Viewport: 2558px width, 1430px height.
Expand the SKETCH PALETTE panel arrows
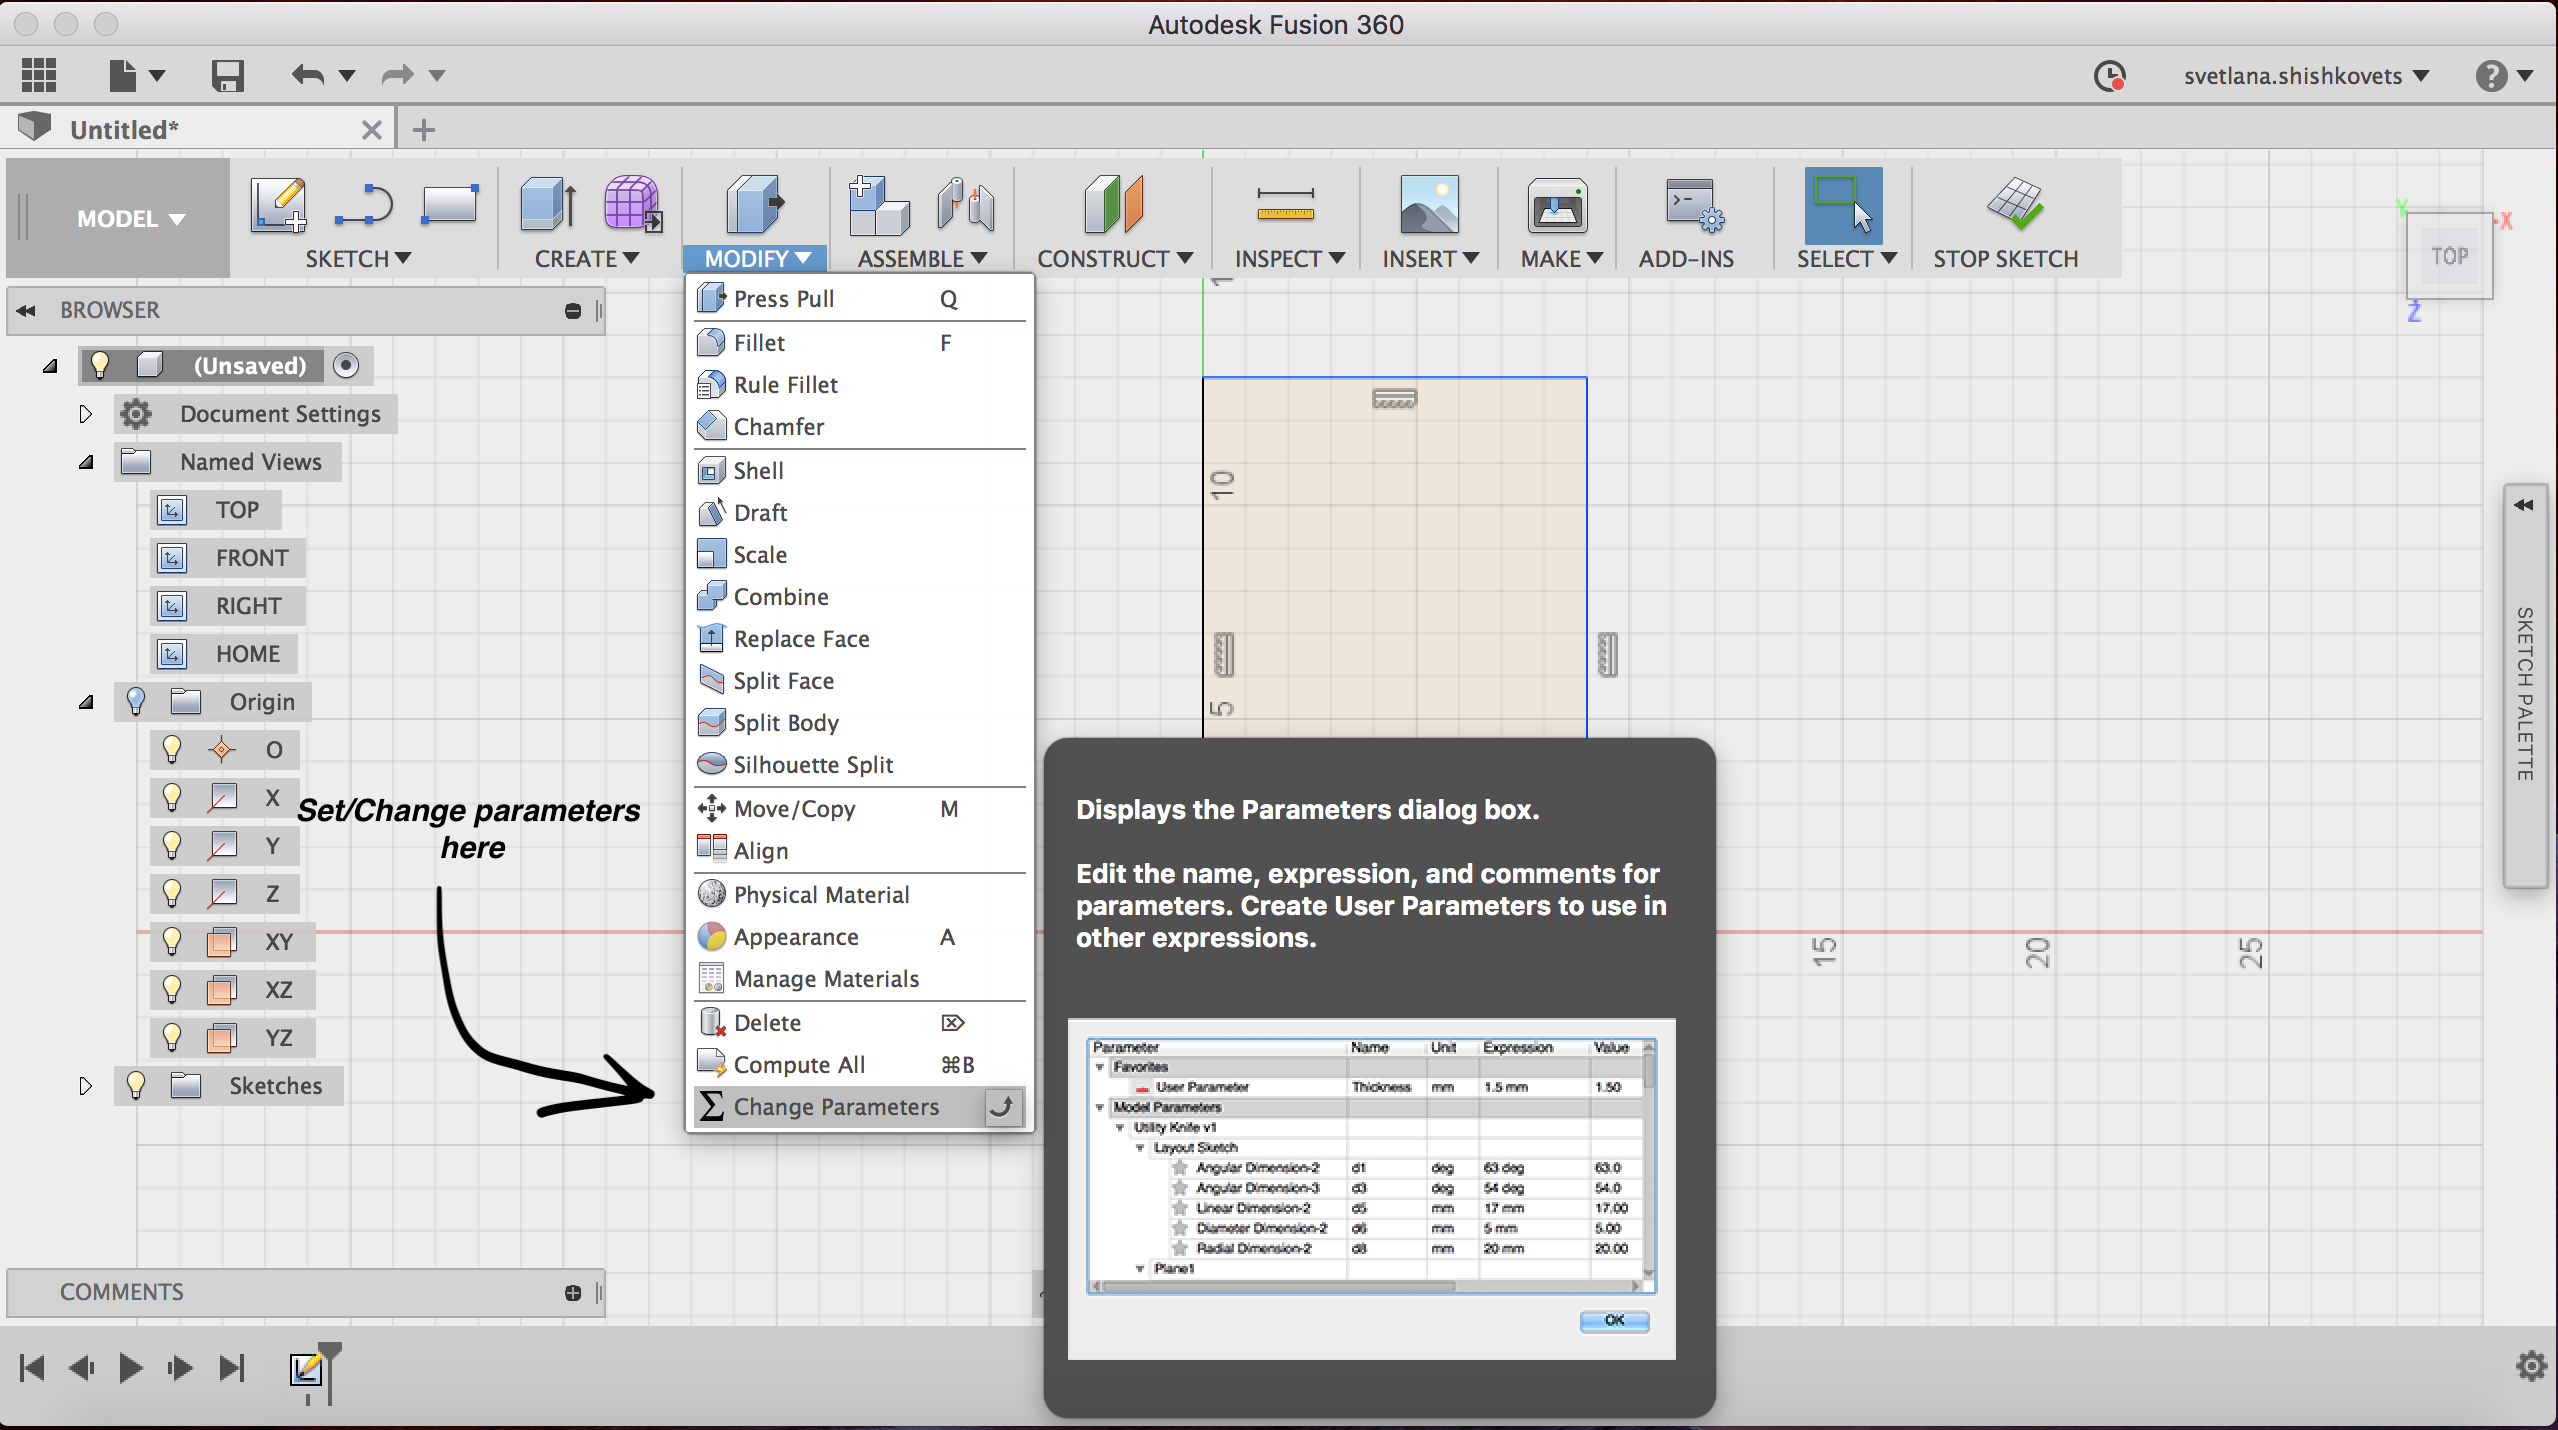click(2523, 504)
